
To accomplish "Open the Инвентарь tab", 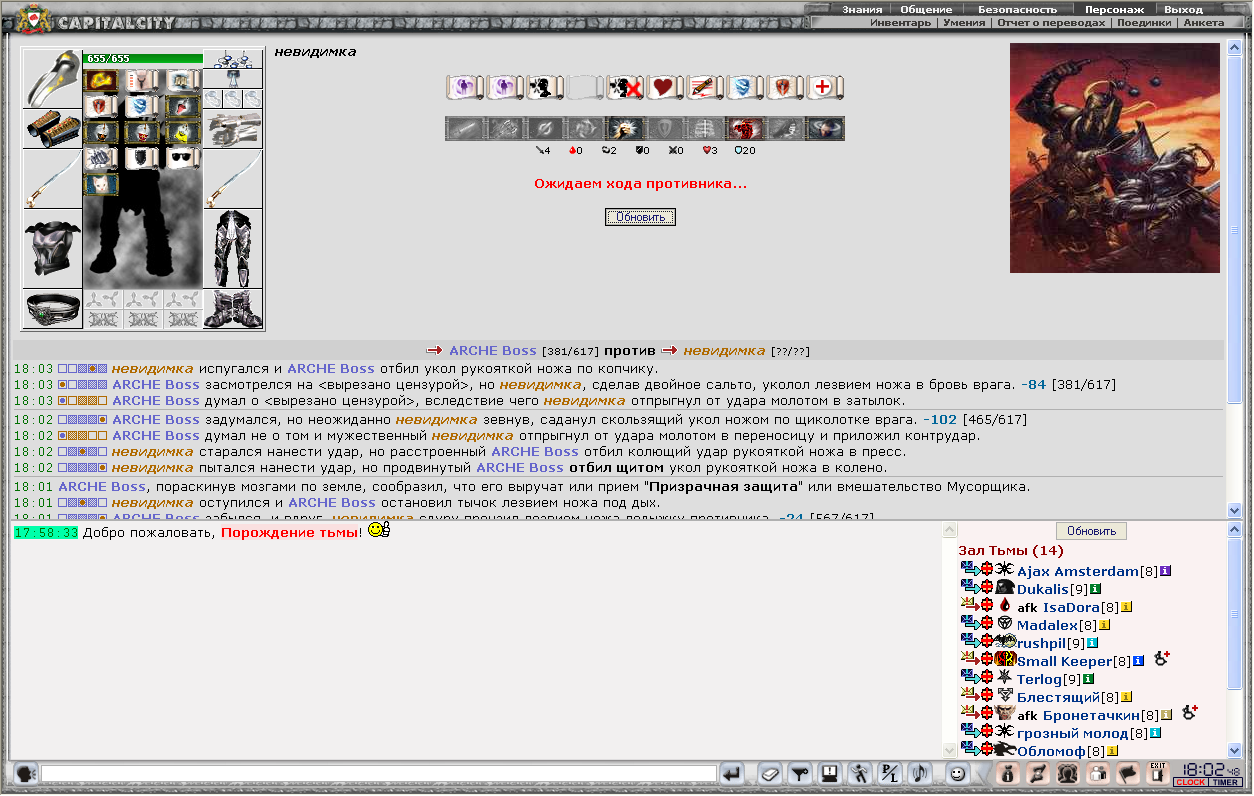I will (x=901, y=22).
